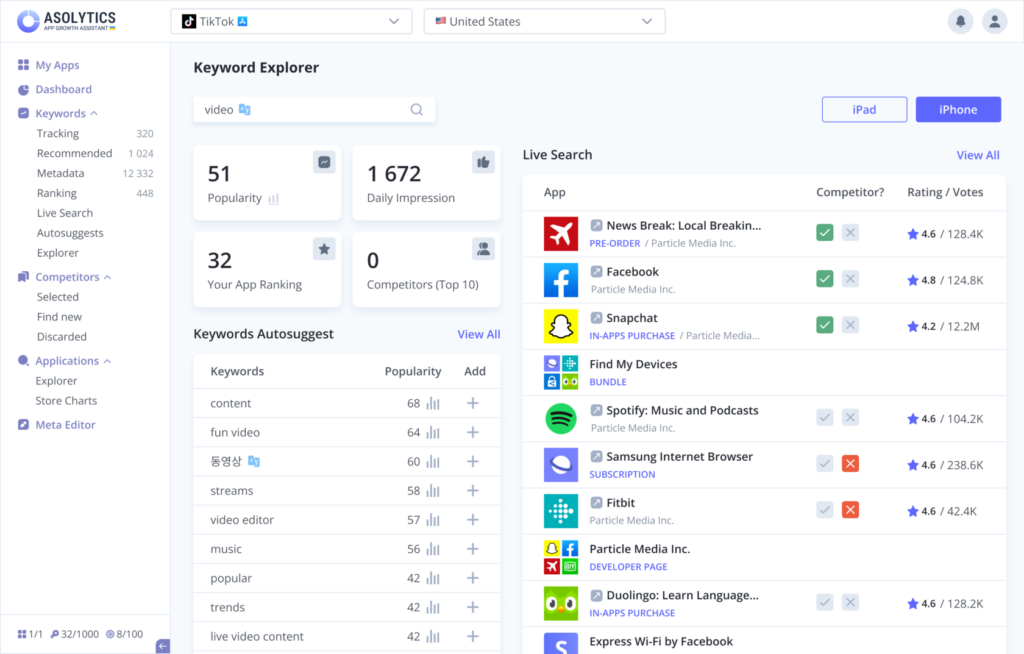Collapse the sidebar with arrow button

[163, 646]
